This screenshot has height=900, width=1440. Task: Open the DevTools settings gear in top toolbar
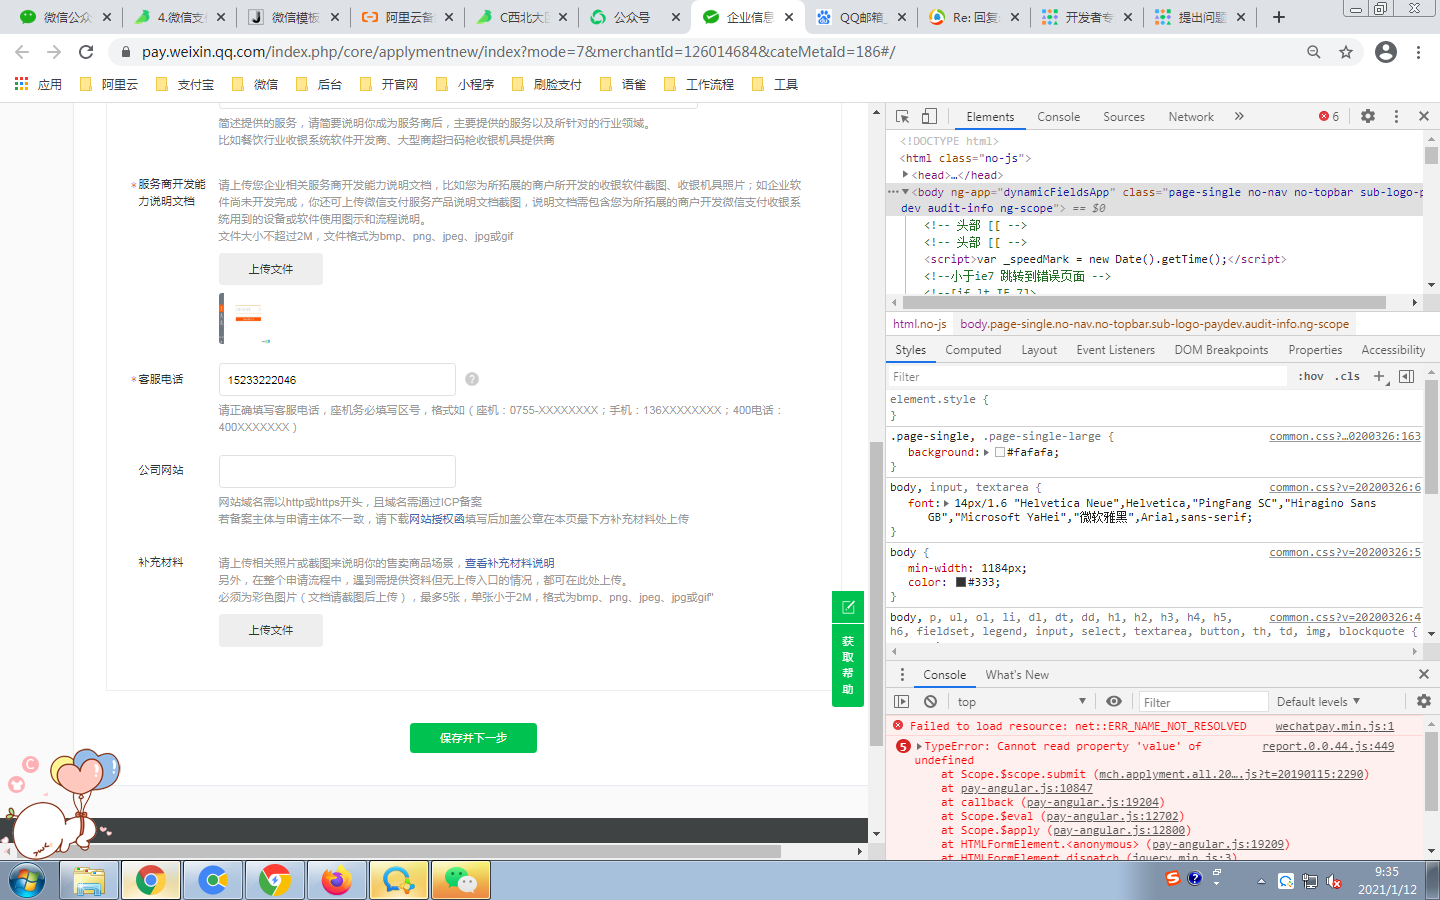coord(1368,116)
